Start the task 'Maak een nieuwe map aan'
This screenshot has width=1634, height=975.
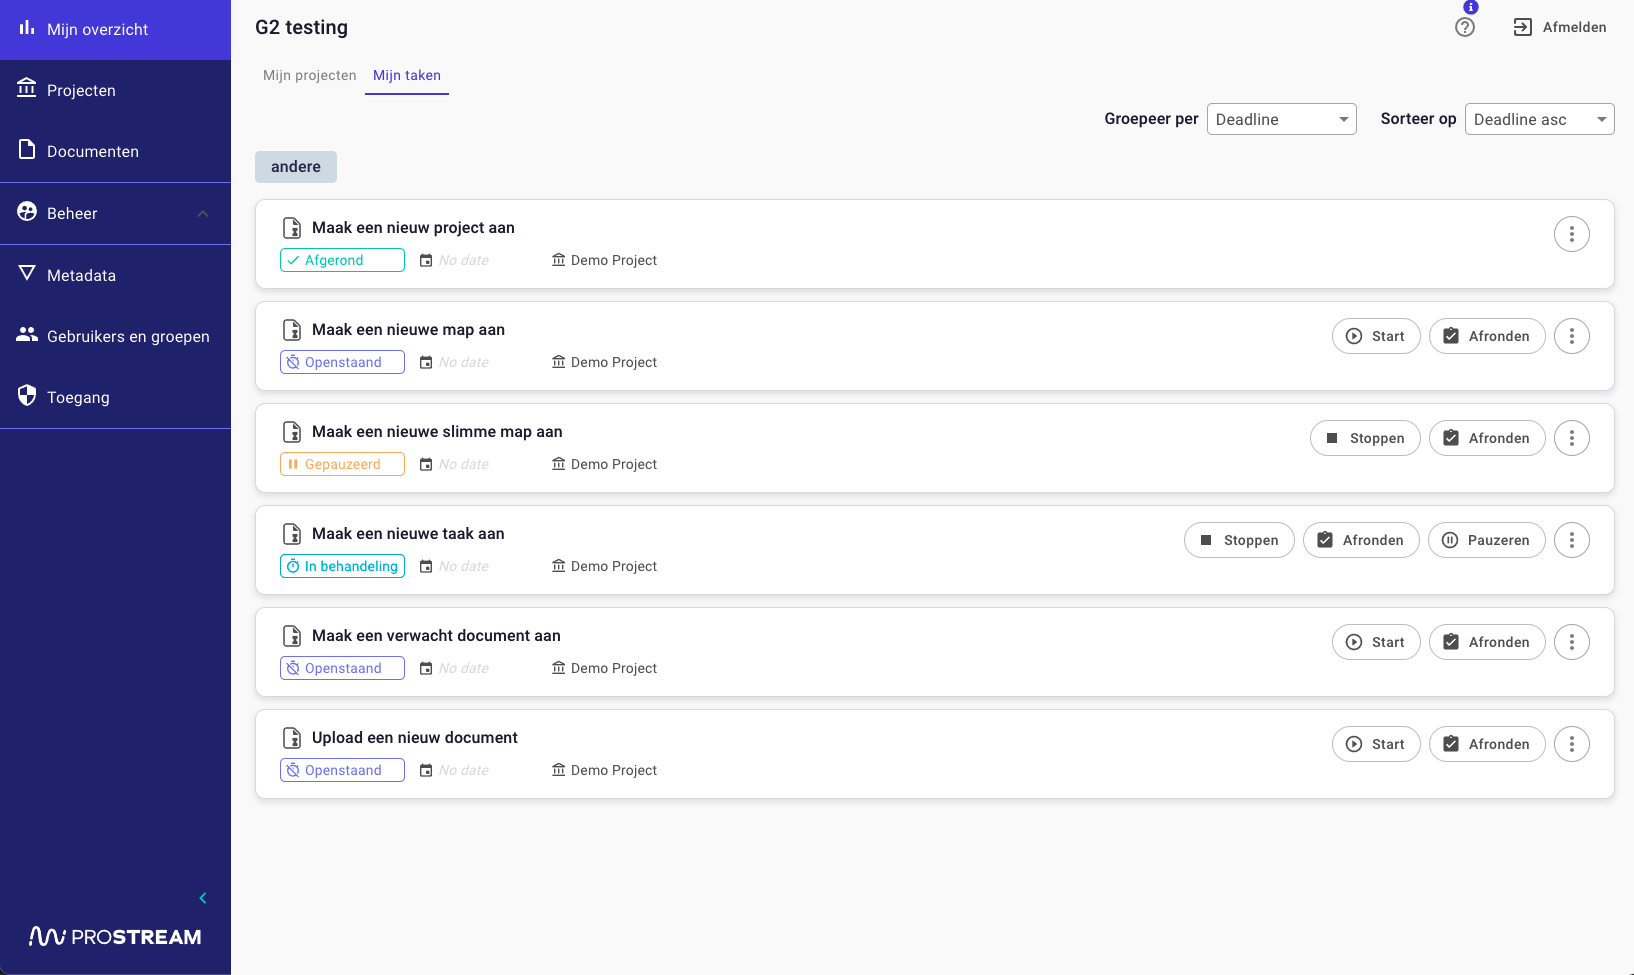1375,336
